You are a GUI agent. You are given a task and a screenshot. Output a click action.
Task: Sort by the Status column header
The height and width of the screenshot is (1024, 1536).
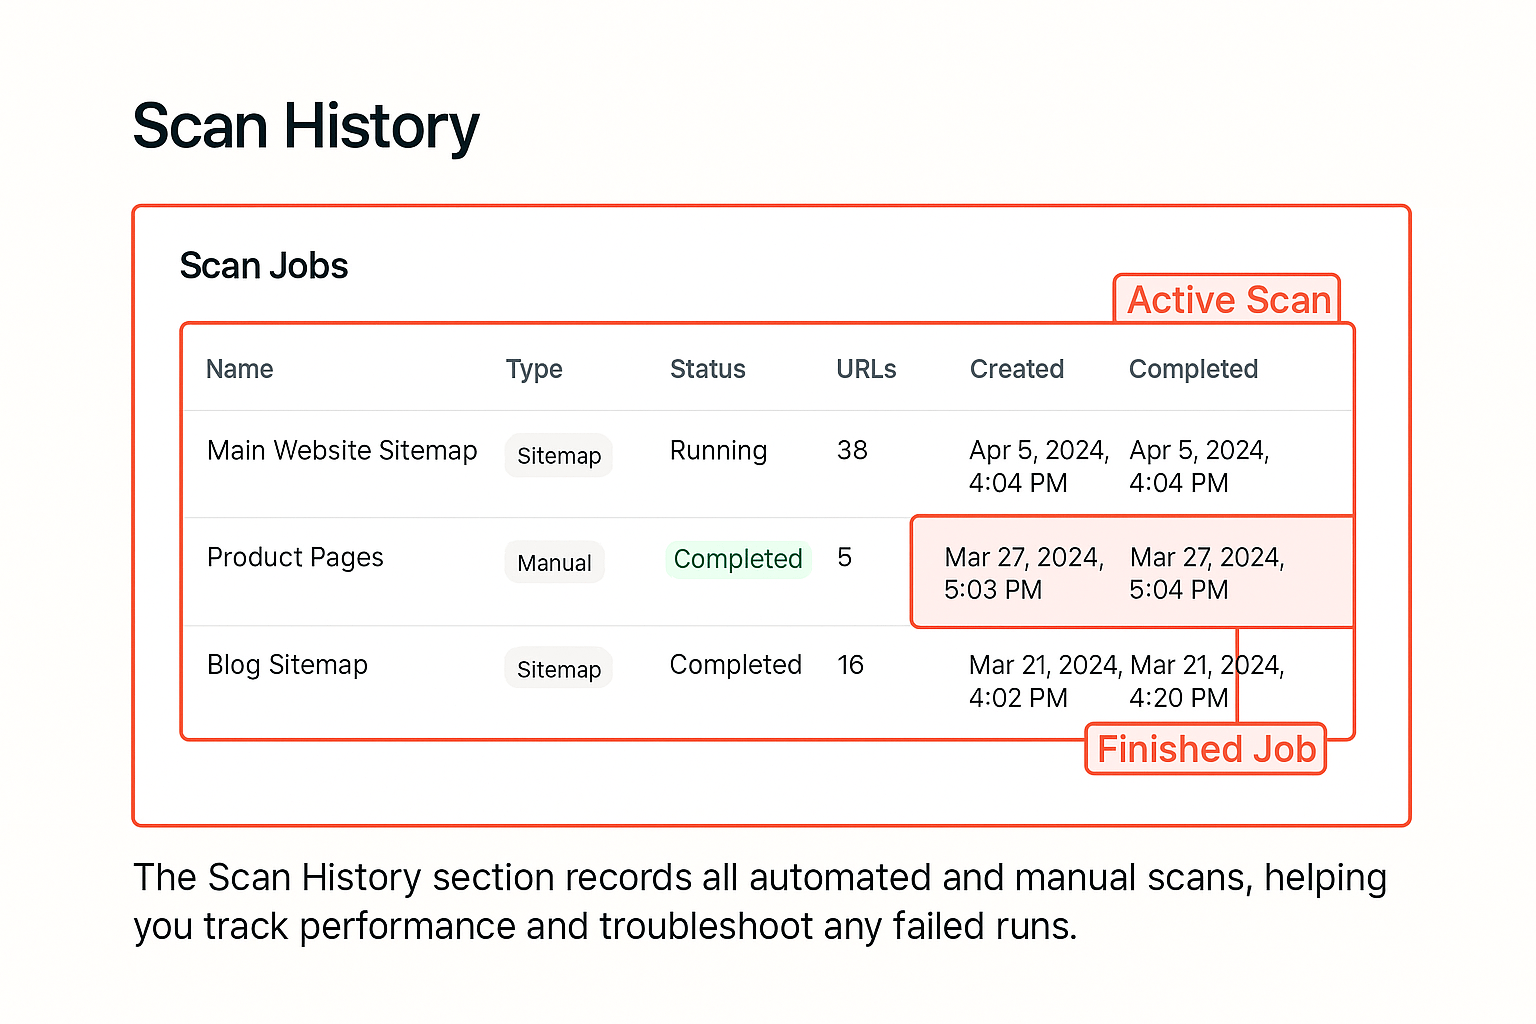pyautogui.click(x=707, y=369)
